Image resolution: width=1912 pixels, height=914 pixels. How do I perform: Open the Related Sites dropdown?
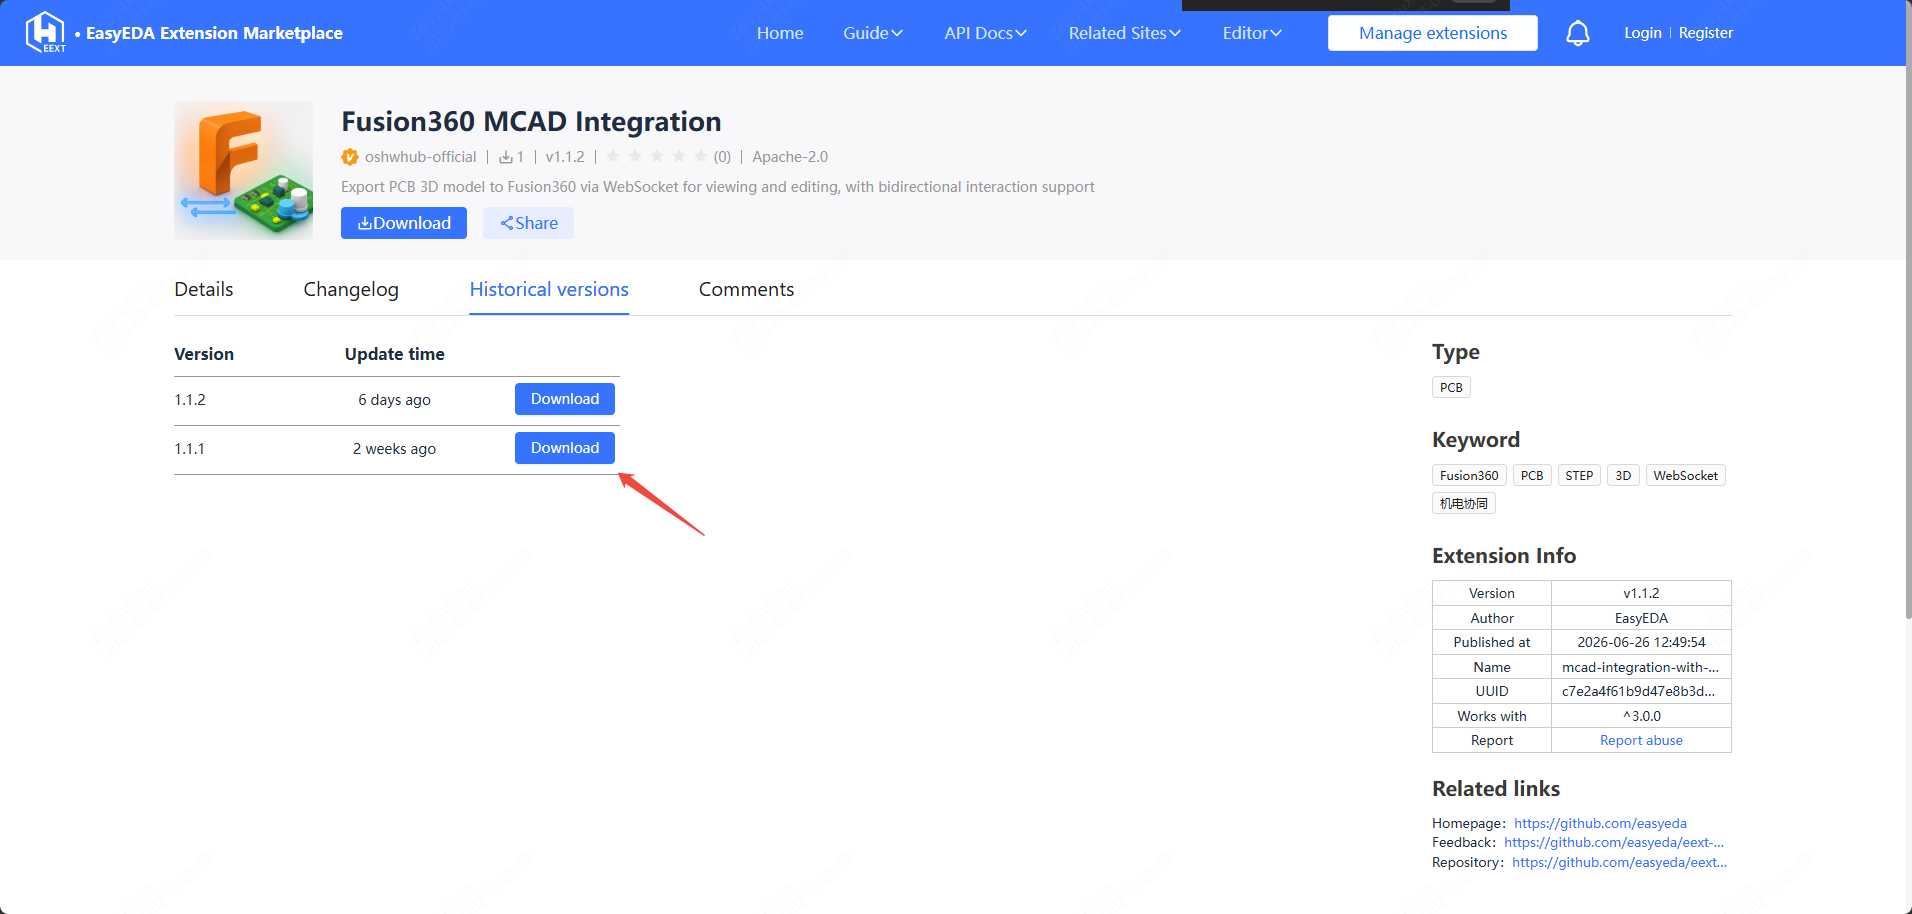(x=1124, y=33)
